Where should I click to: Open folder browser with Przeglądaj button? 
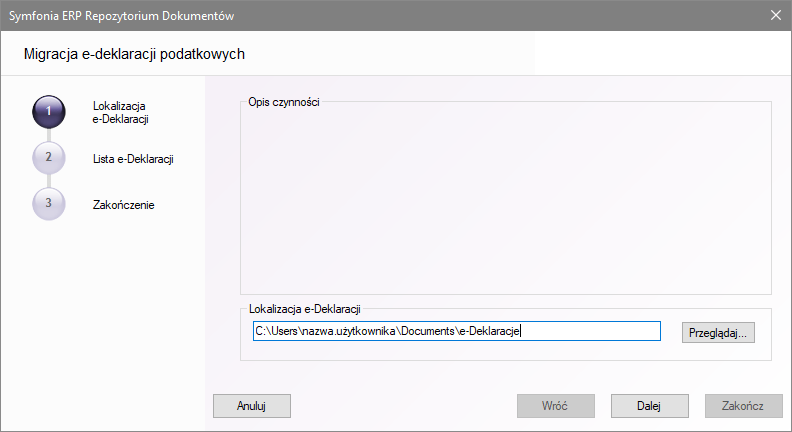pos(718,332)
